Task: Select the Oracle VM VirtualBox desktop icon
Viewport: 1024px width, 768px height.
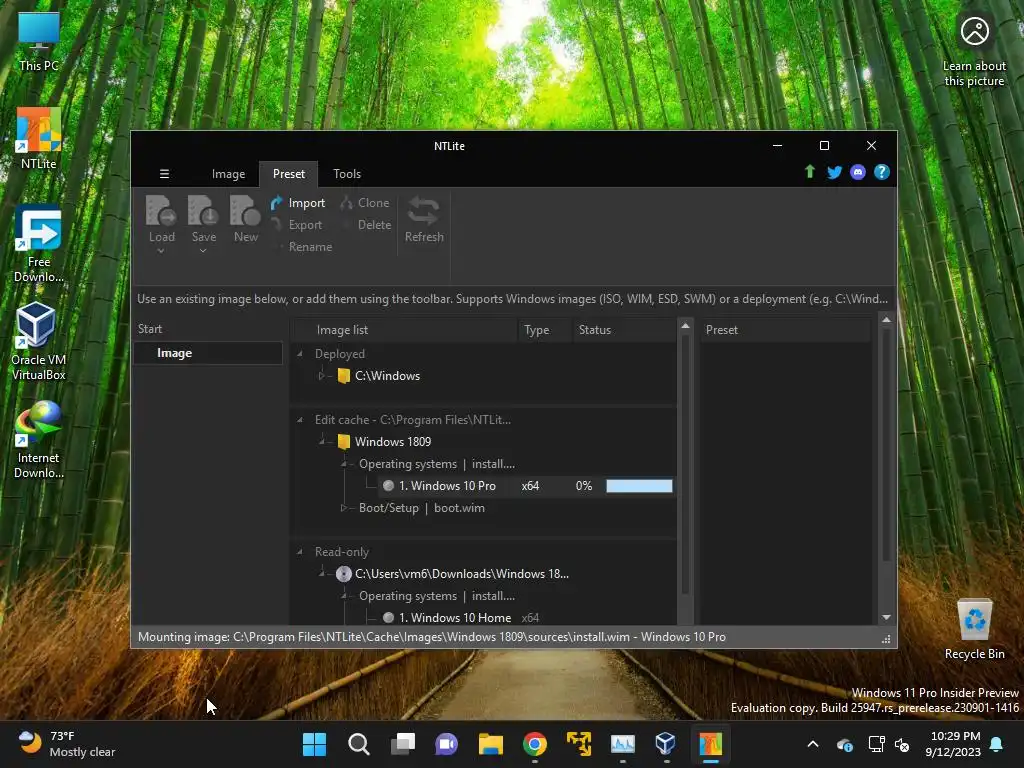Action: [x=39, y=342]
